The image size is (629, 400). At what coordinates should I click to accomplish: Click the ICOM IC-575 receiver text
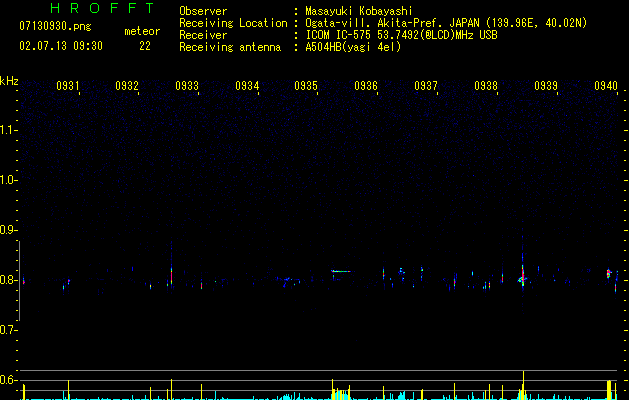click(401, 35)
